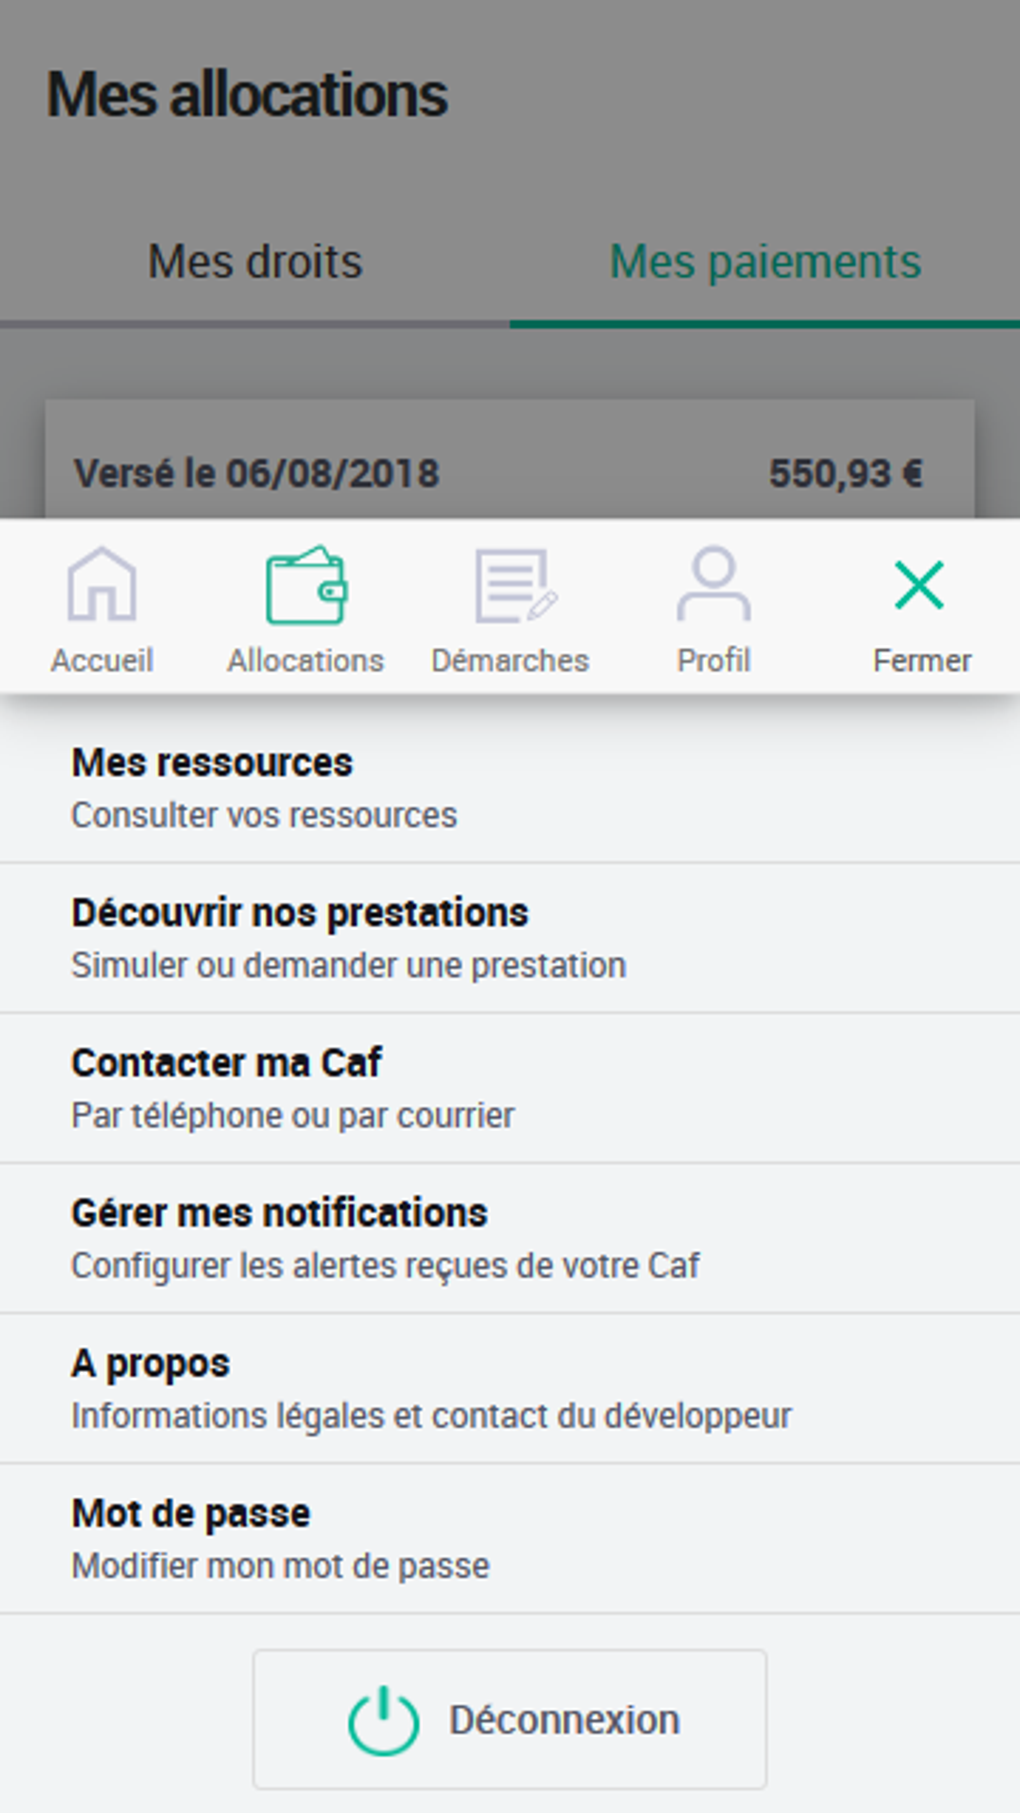Screen dimensions: 1020x1813
Task: Tap the Accueil house icon
Action: click(x=102, y=585)
